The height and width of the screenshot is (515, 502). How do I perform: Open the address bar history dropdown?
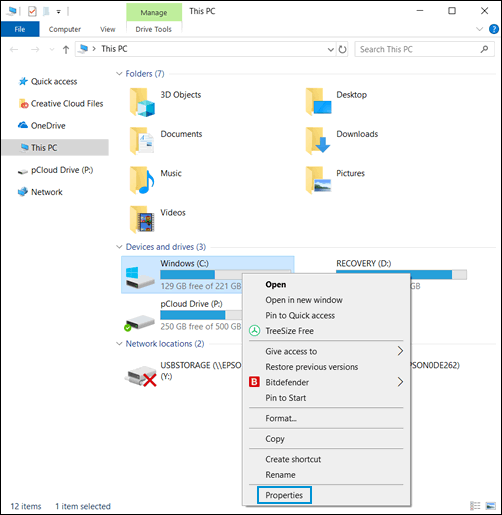pyautogui.click(x=331, y=50)
